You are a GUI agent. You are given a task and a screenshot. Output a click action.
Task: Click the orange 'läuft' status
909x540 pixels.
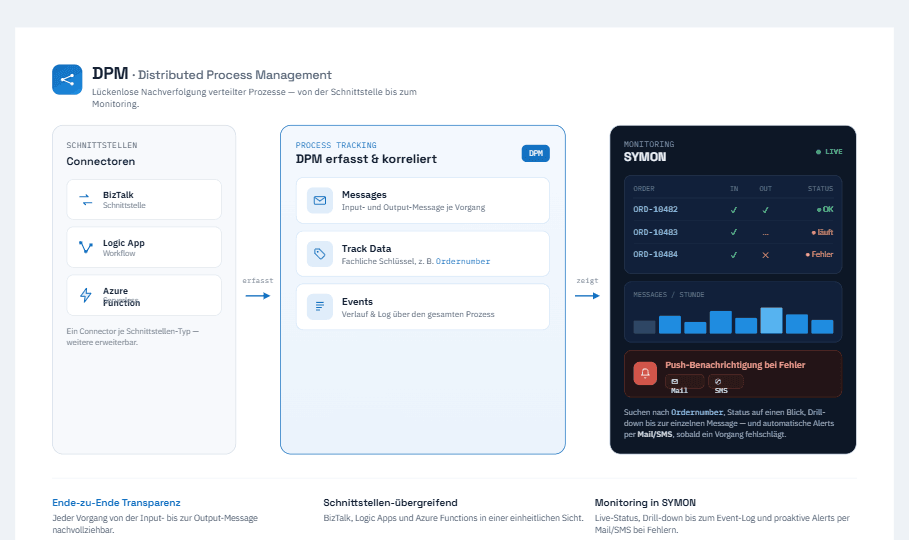[823, 232]
